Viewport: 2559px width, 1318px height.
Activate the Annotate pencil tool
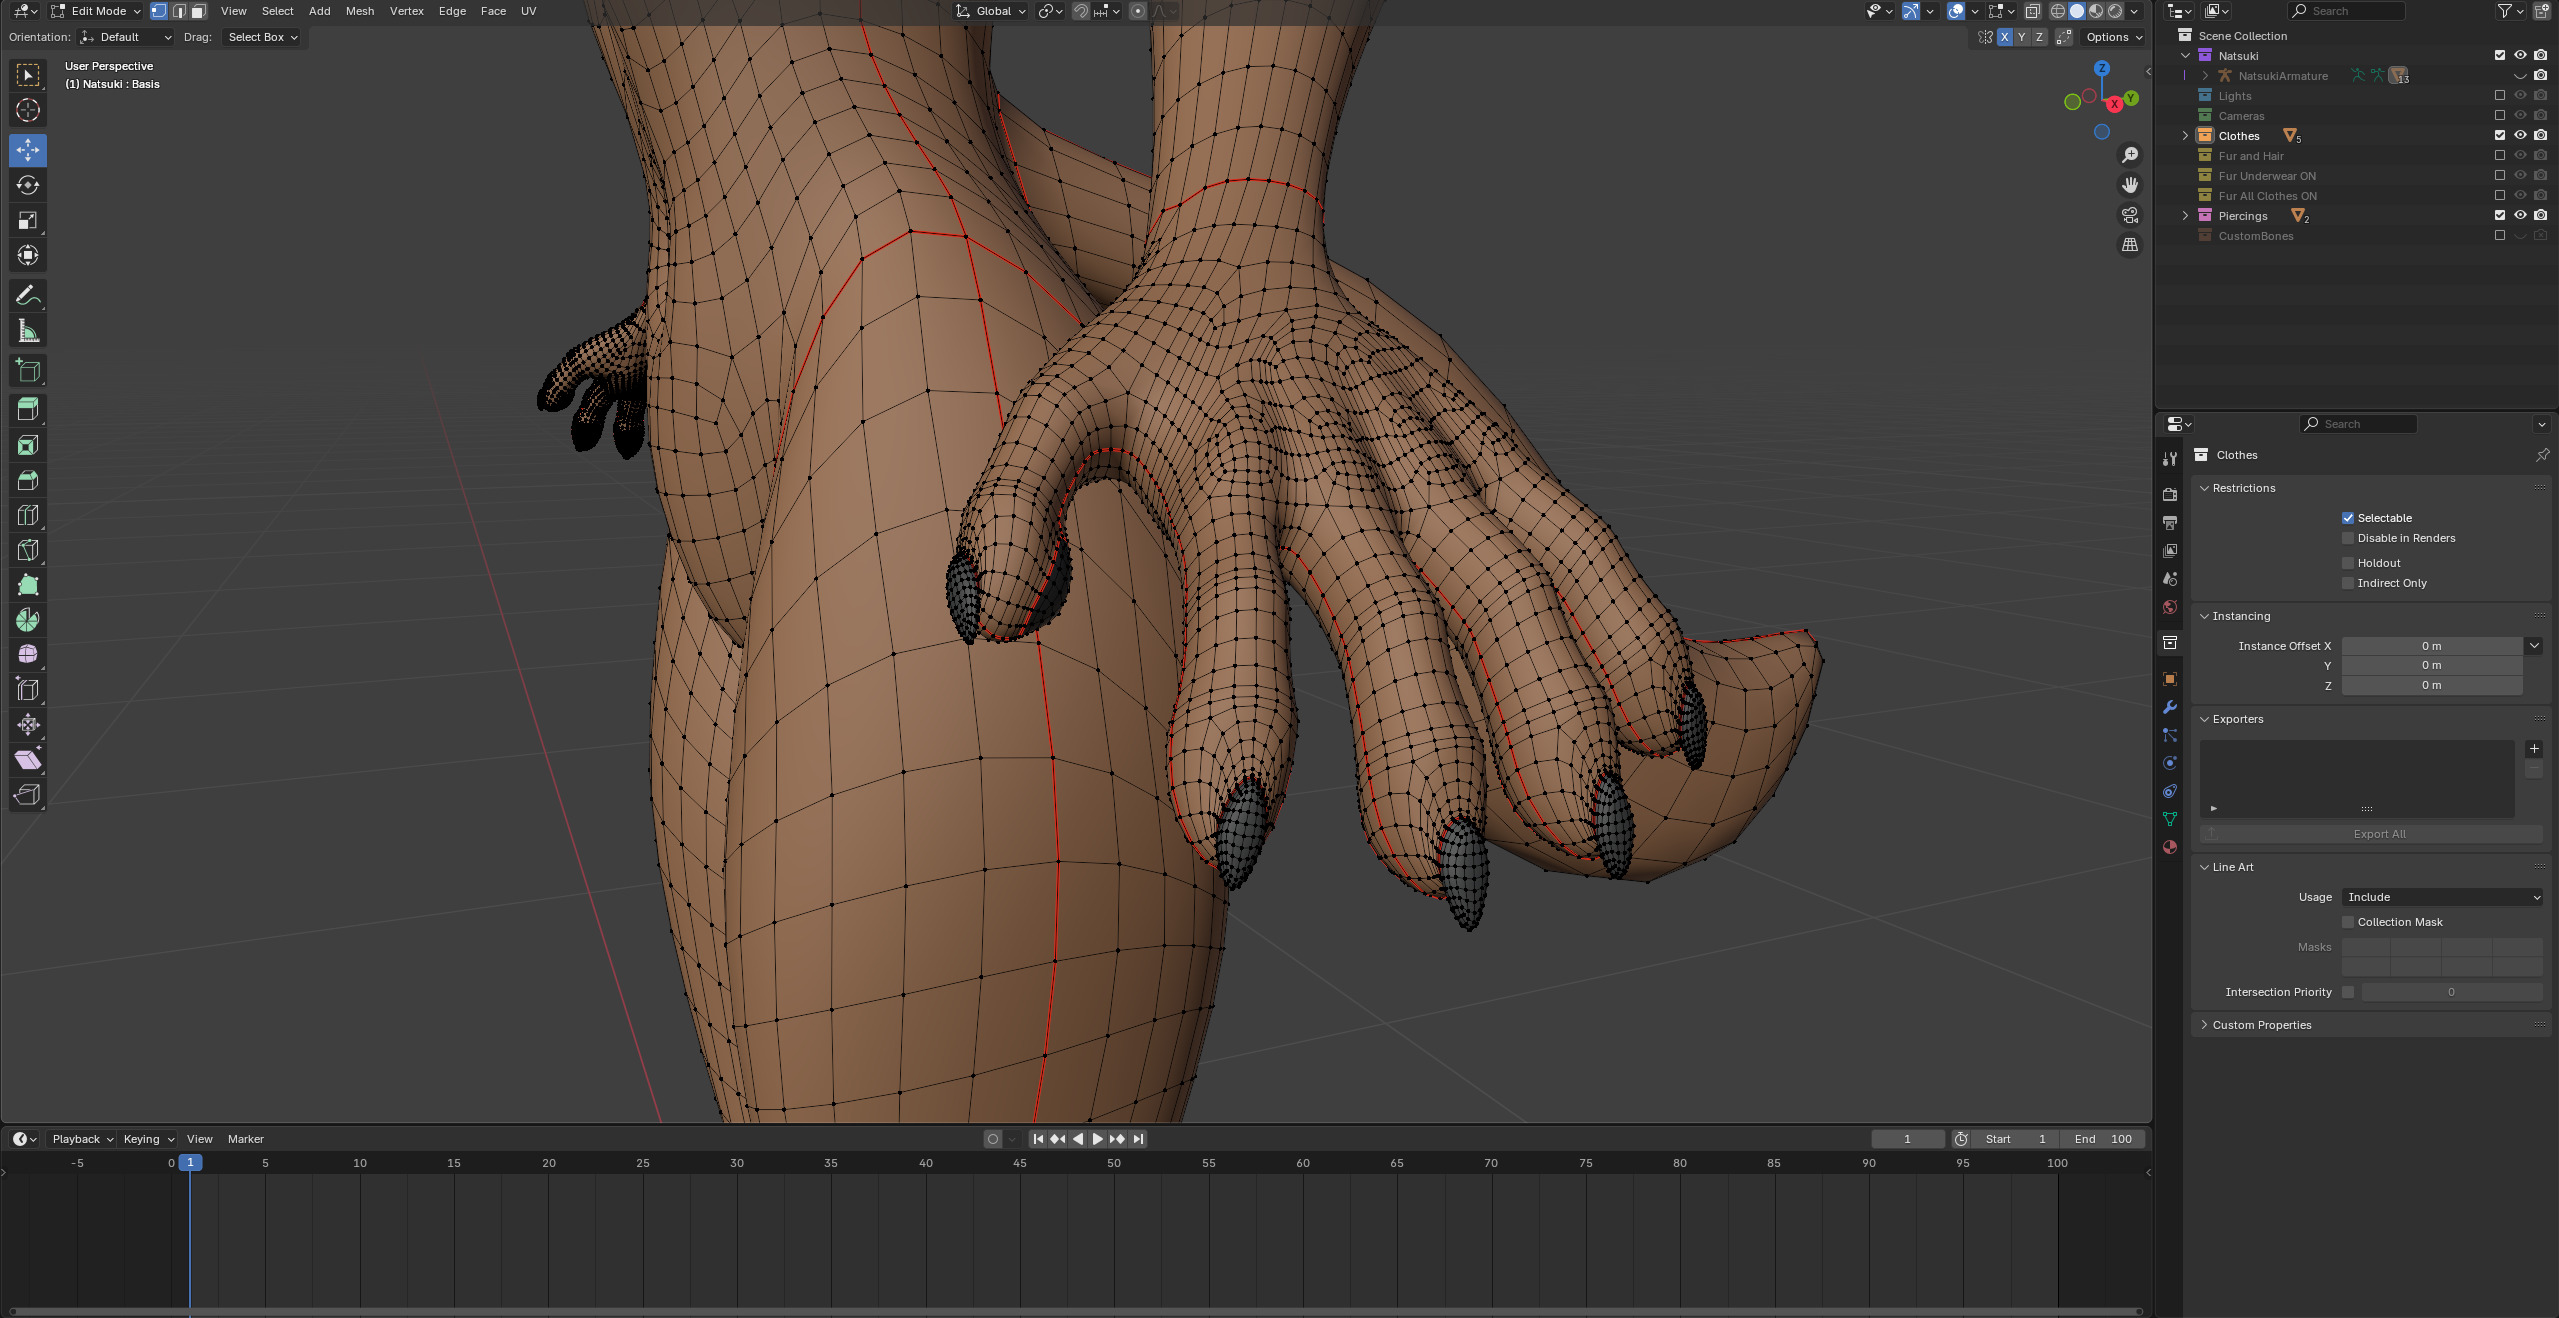click(28, 295)
